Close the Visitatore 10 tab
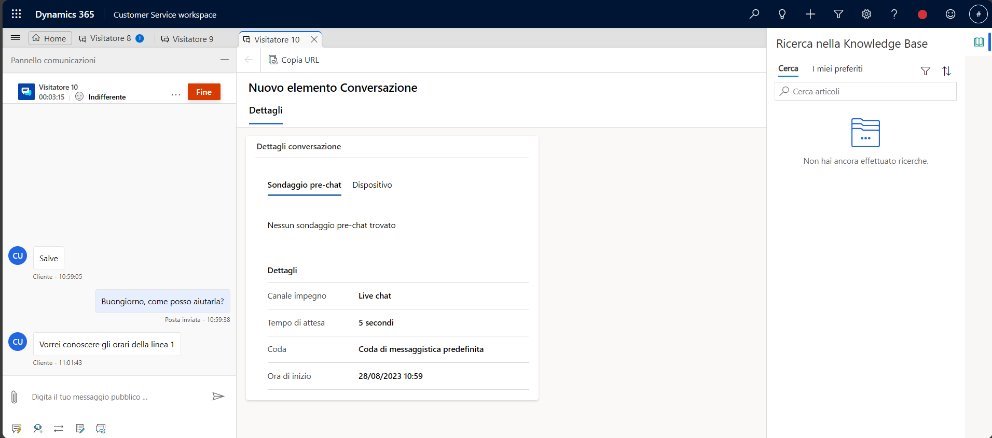The height and width of the screenshot is (438, 992). pos(314,39)
